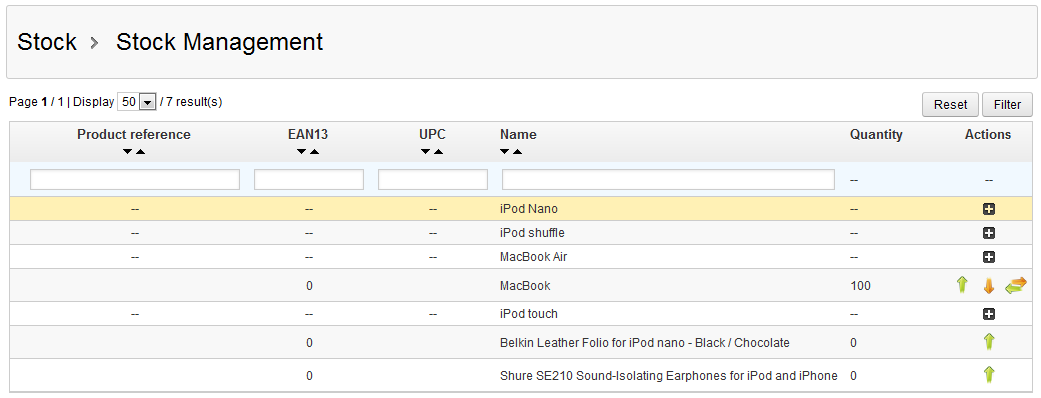This screenshot has width=1041, height=398.
Task: Add stock for MacBook with green up arrow
Action: (x=961, y=286)
